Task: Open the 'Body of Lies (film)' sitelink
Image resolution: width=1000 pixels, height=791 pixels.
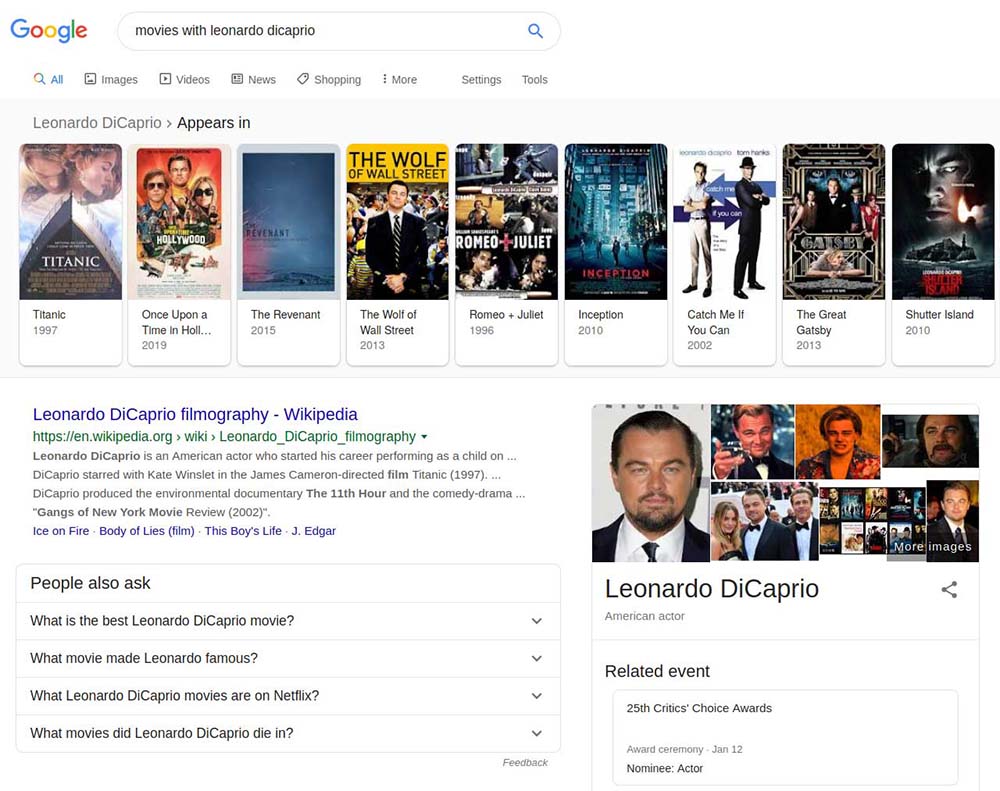Action: pos(147,531)
